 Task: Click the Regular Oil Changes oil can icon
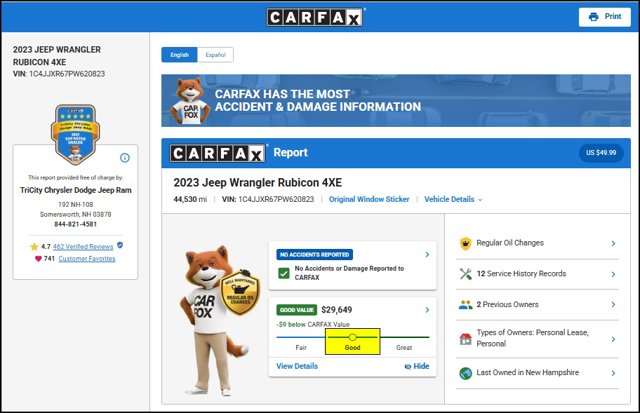pos(466,243)
